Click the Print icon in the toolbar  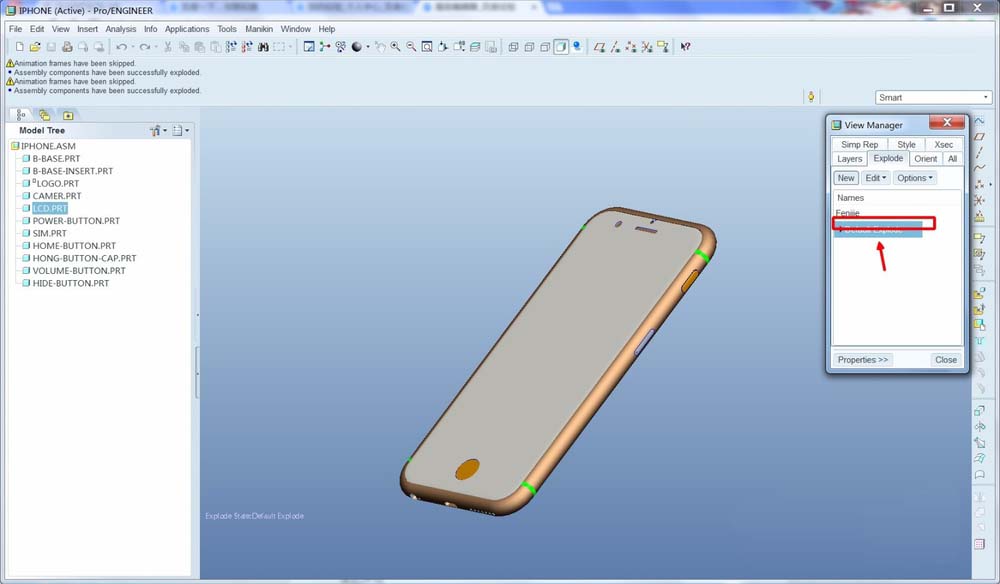point(67,47)
